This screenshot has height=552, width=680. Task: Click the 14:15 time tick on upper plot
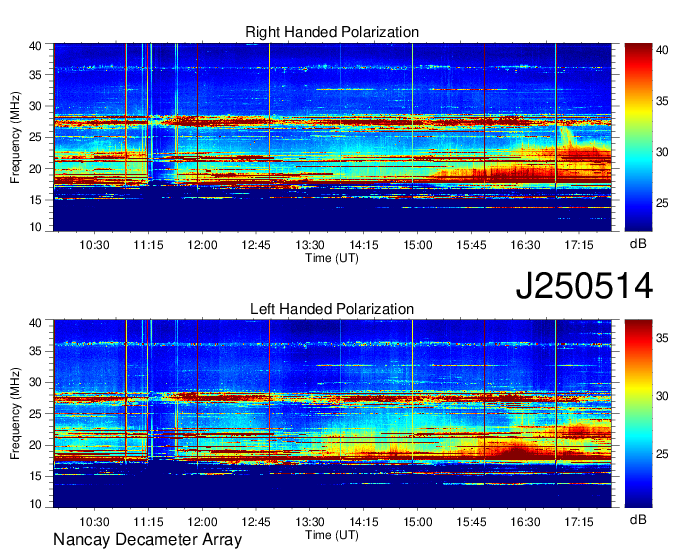coord(363,245)
